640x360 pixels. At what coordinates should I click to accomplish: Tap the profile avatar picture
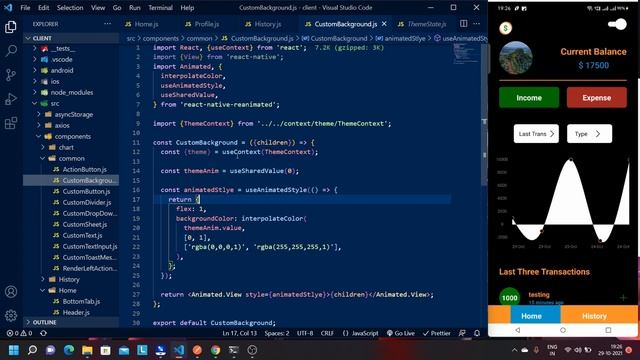[x=516, y=58]
